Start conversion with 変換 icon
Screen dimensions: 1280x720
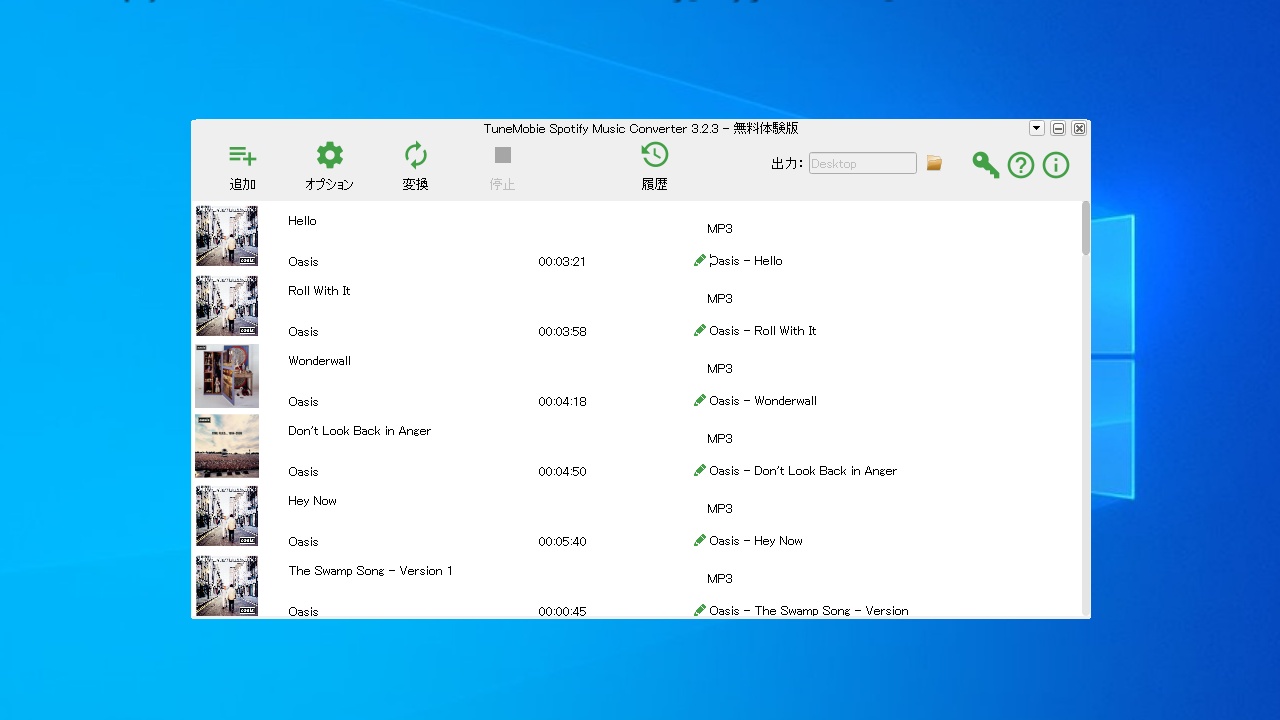(x=415, y=155)
